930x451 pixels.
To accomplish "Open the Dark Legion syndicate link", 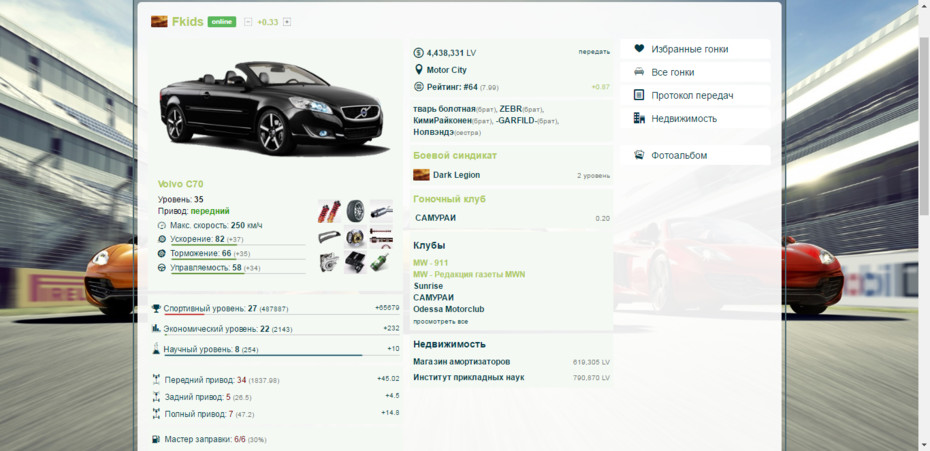I will [456, 175].
